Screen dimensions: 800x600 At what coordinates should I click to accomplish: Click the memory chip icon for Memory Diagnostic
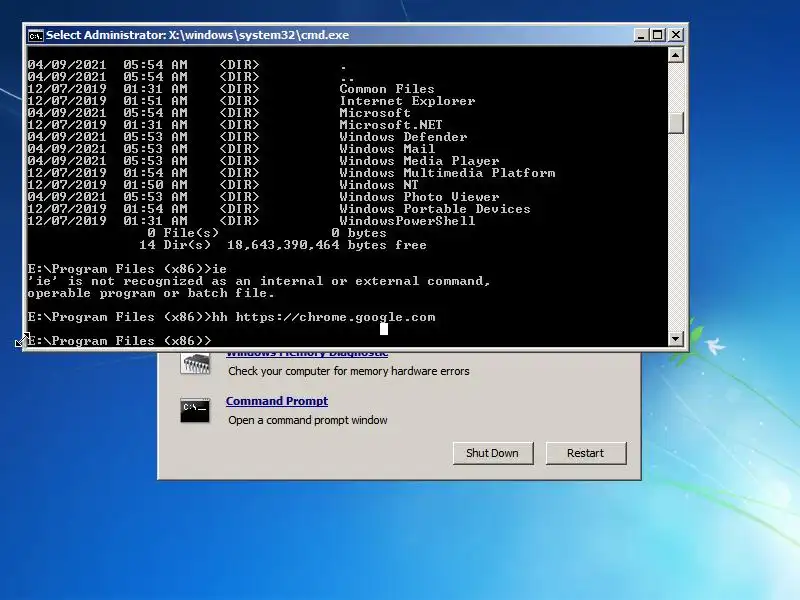(195, 363)
